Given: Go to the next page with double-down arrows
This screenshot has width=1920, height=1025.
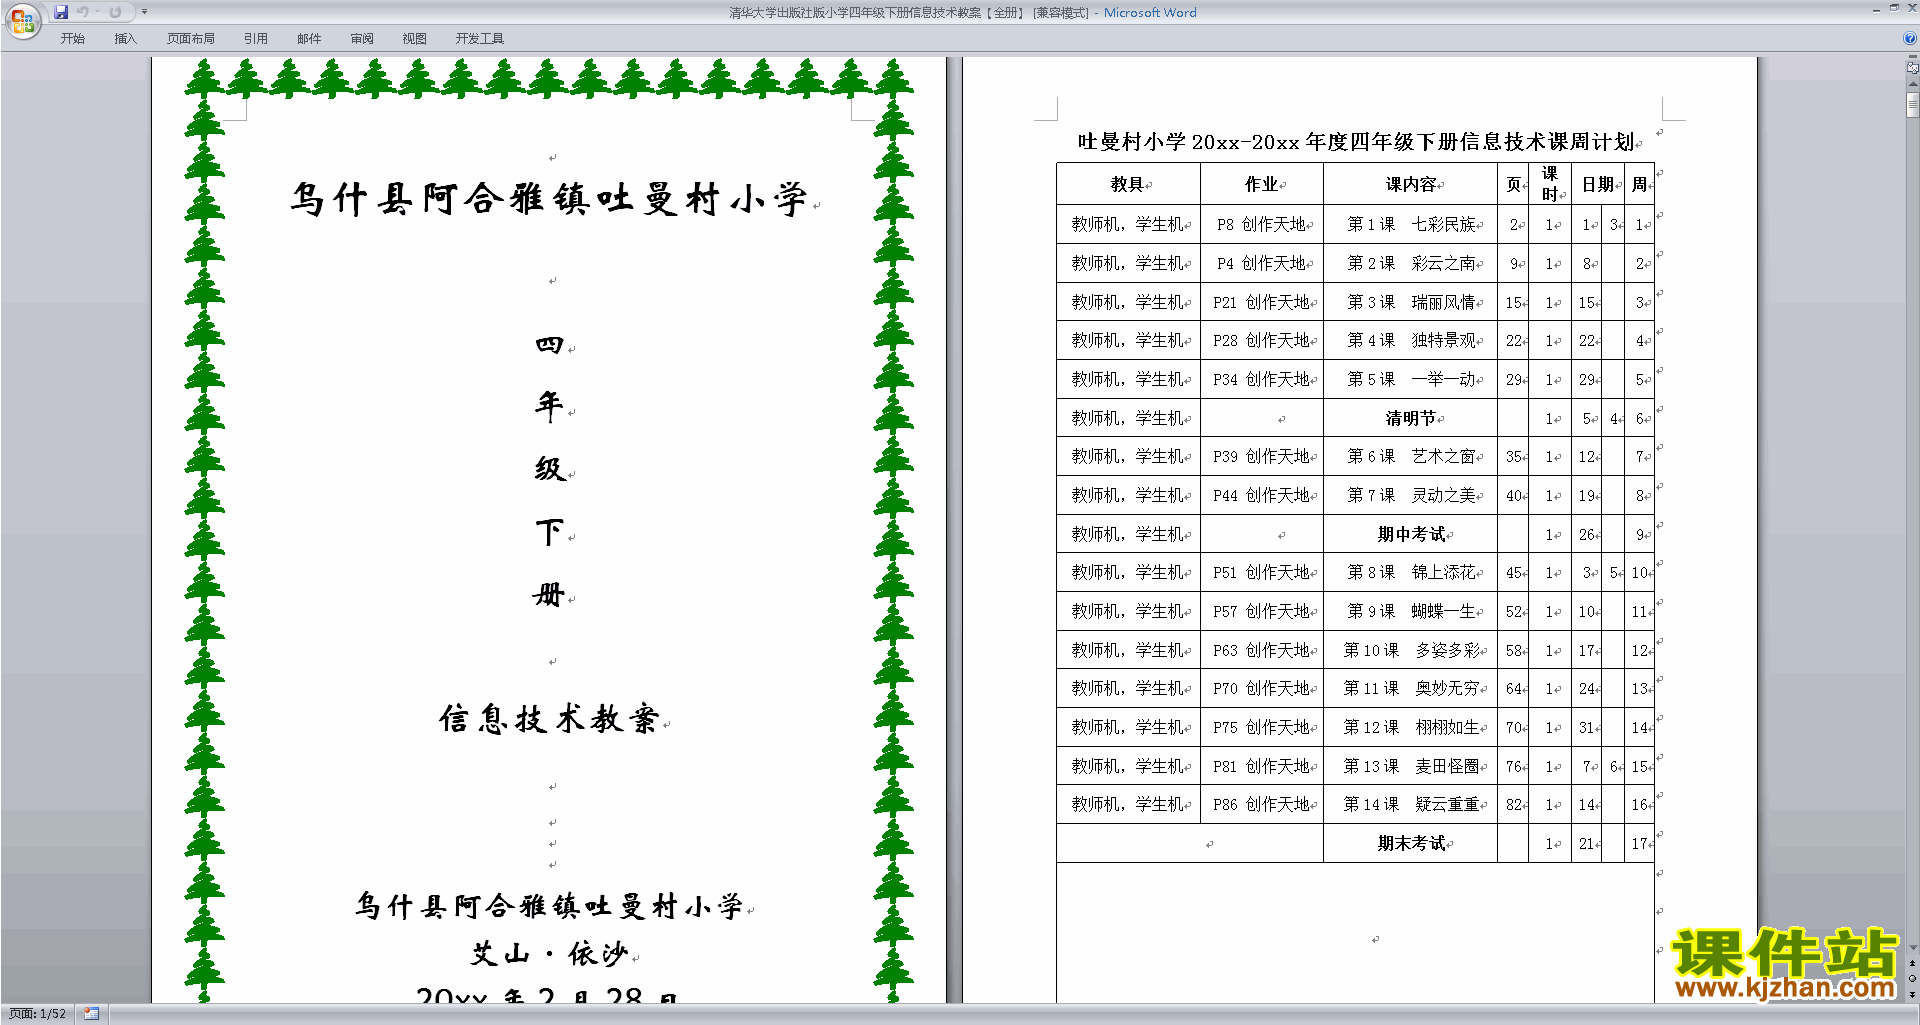Looking at the screenshot, I should pyautogui.click(x=1912, y=994).
